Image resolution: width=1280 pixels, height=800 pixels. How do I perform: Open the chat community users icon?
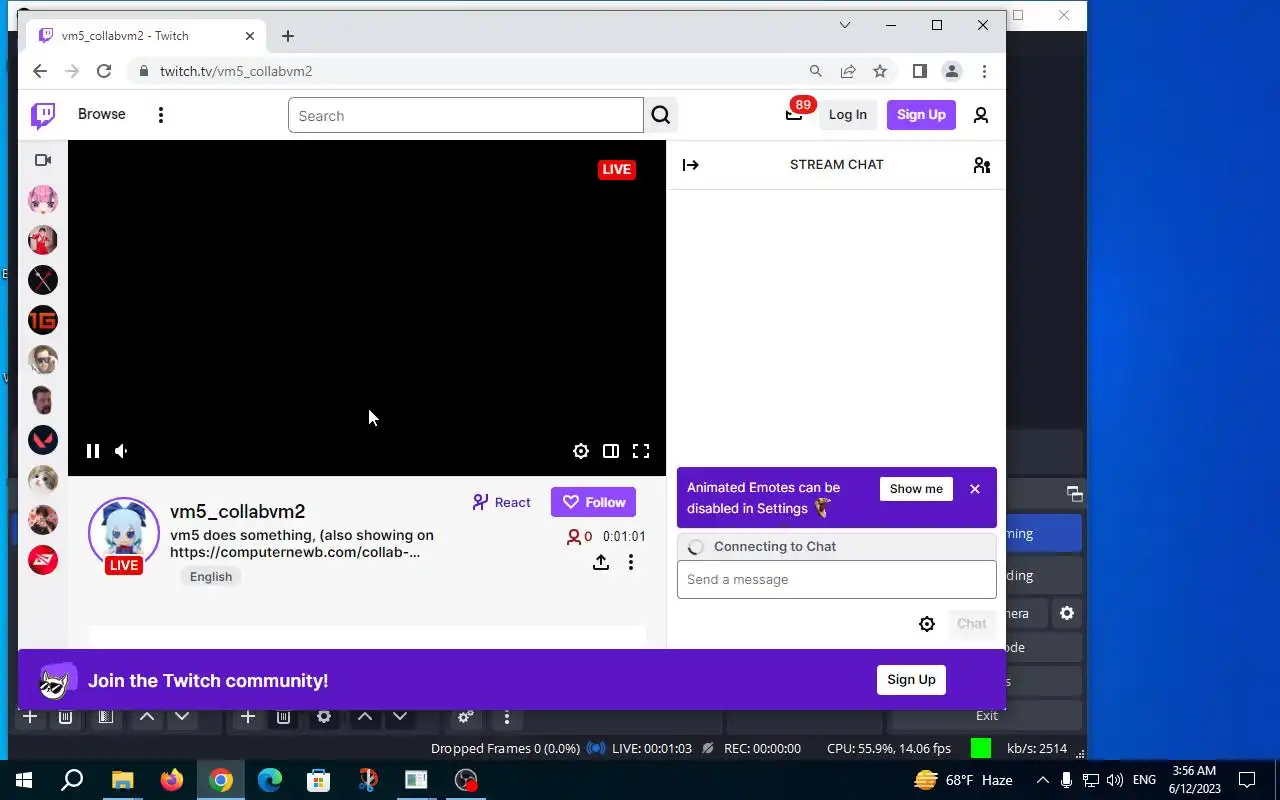coord(982,165)
